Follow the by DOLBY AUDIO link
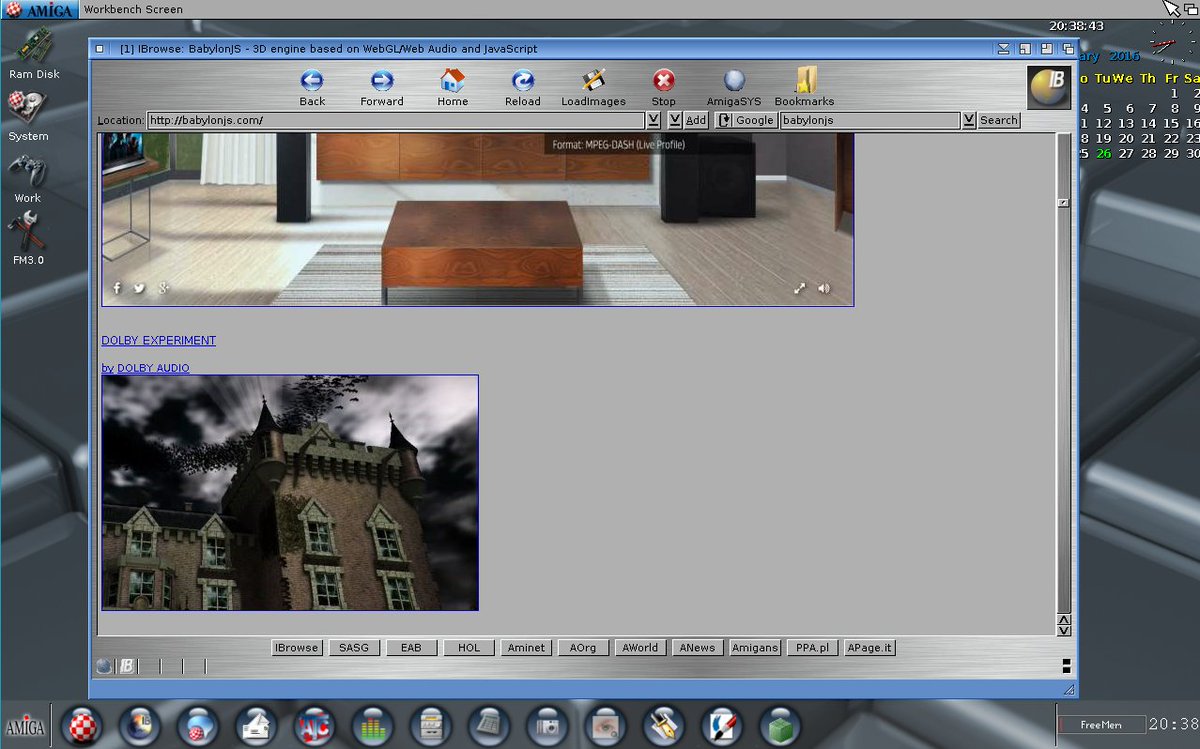1200x749 pixels. [x=145, y=368]
